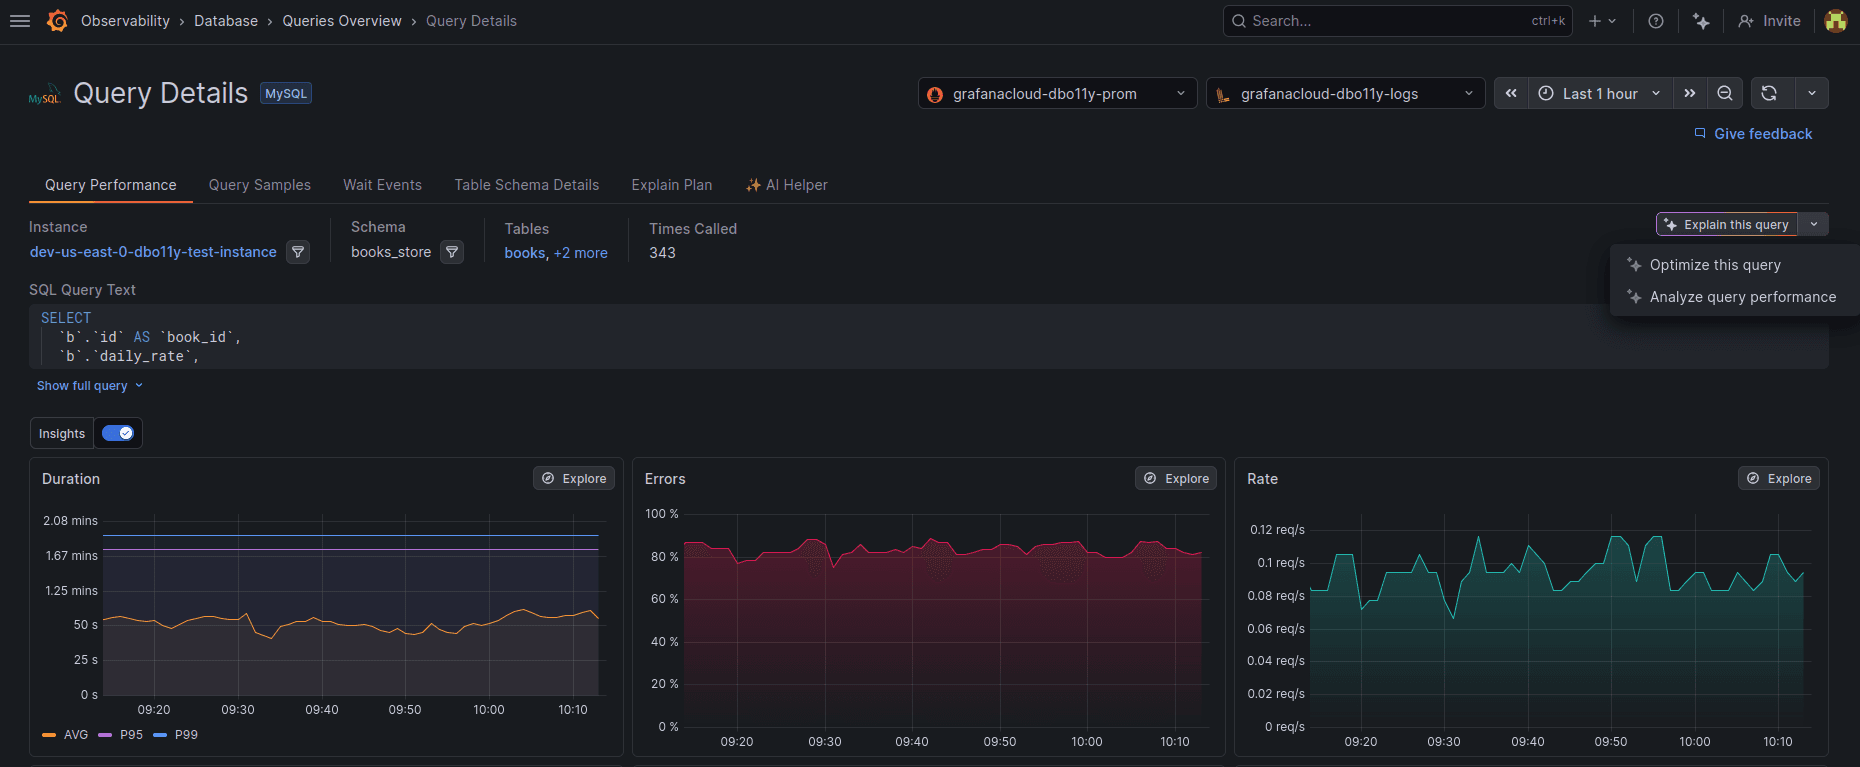Viewport: 1860px width, 767px height.
Task: Refresh the dashboard
Action: (x=1770, y=93)
